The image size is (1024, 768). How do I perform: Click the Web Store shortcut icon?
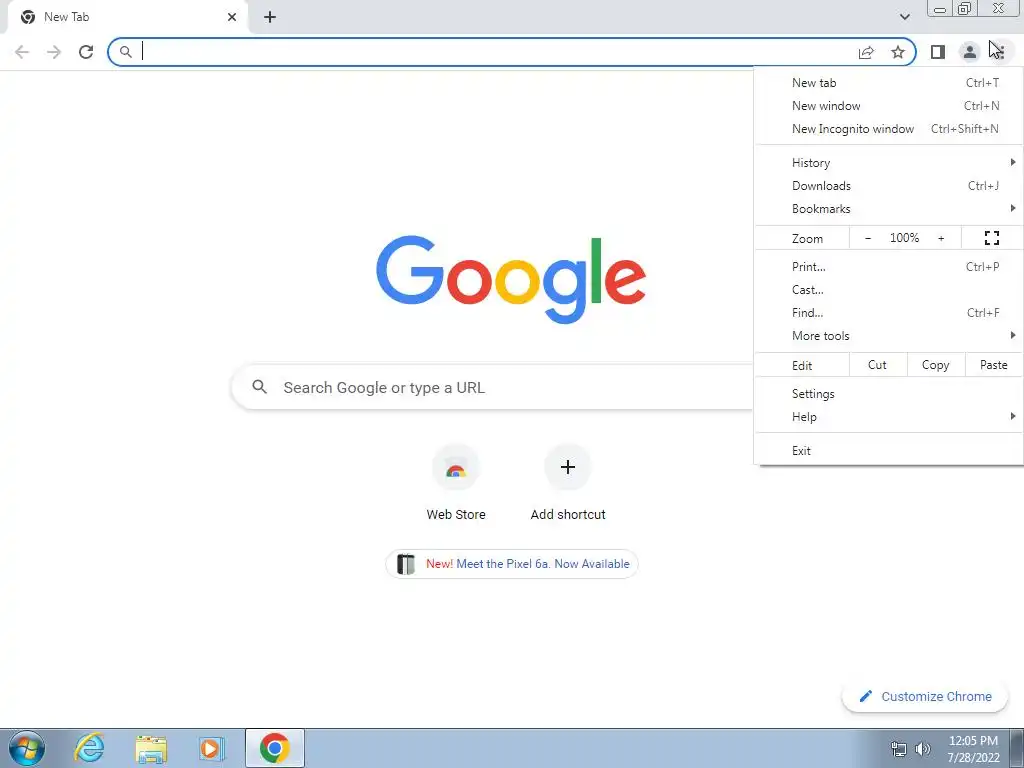[x=456, y=468]
